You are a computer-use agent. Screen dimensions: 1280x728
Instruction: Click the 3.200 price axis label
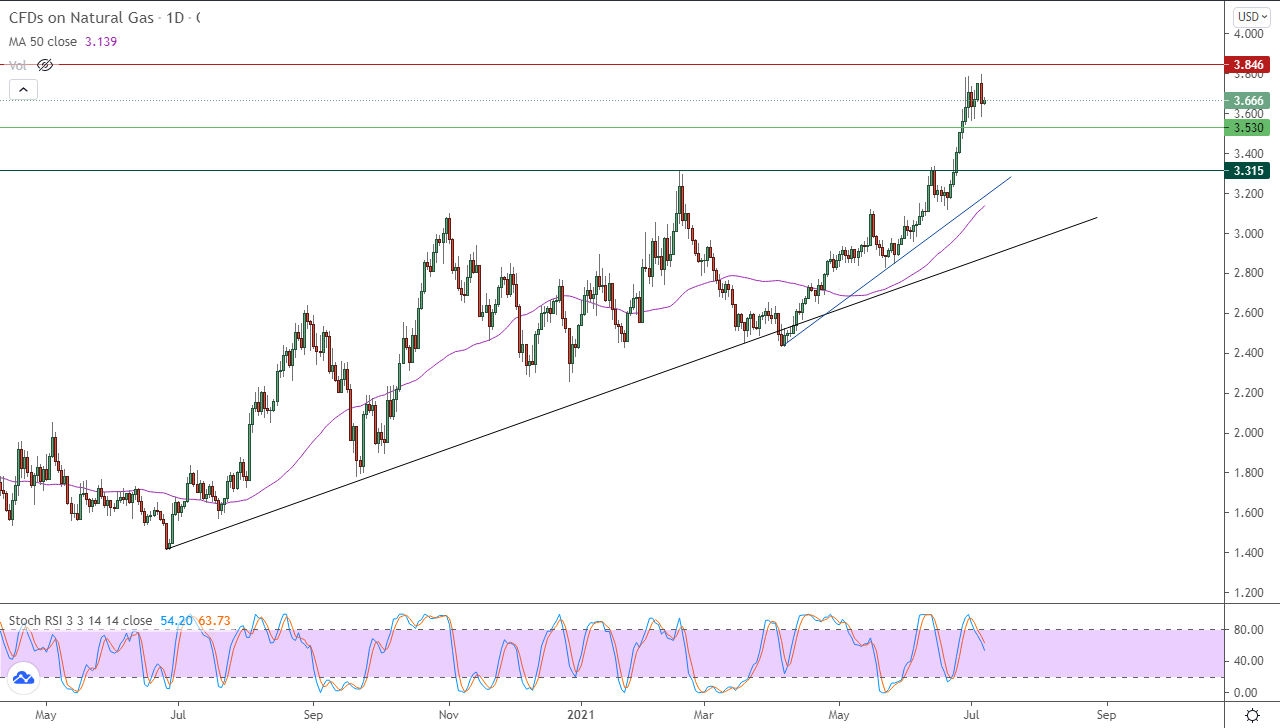1248,193
